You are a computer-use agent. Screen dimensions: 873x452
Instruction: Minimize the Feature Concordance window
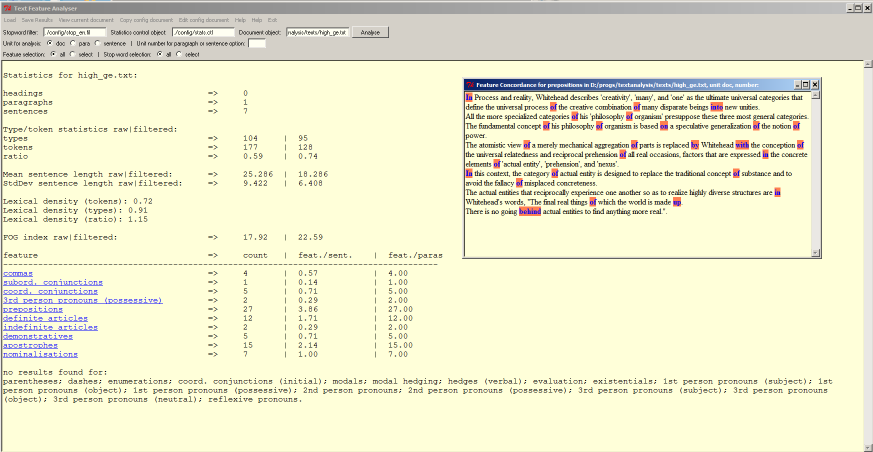[x=795, y=86]
